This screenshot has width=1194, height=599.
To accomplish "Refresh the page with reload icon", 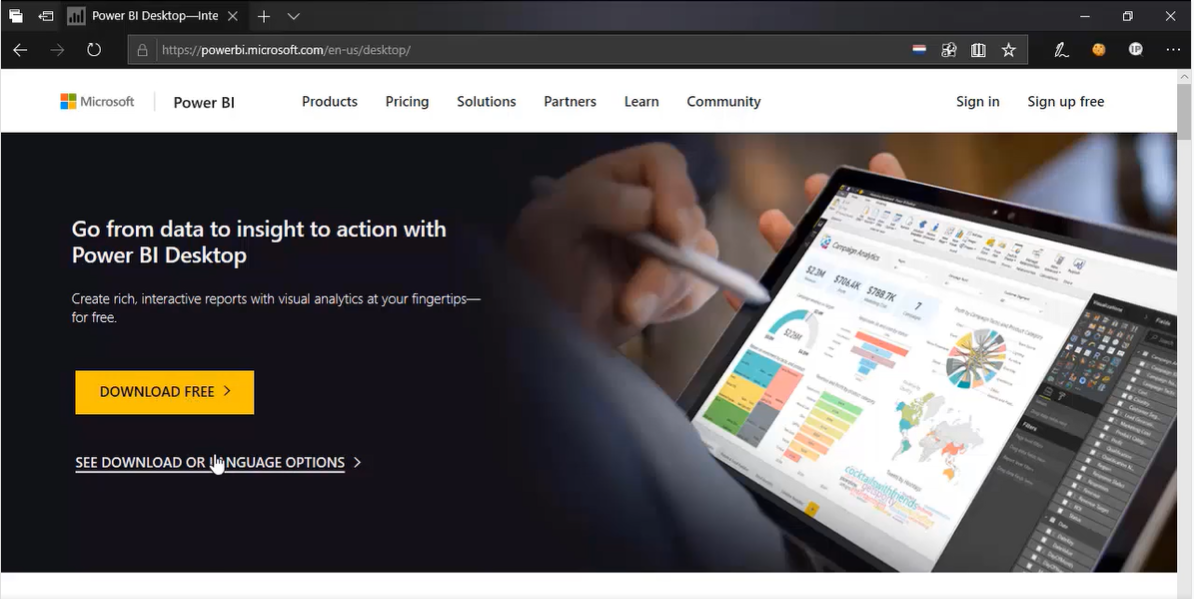I will click(94, 49).
